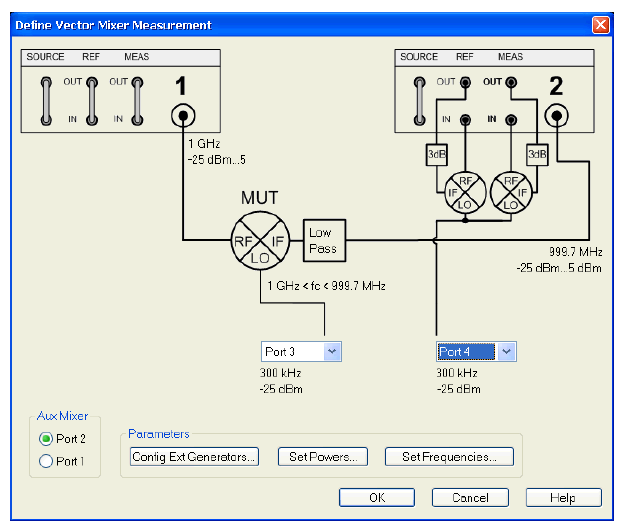This screenshot has width=621, height=528.
Task: Click the Cancel button
Action: click(x=470, y=498)
